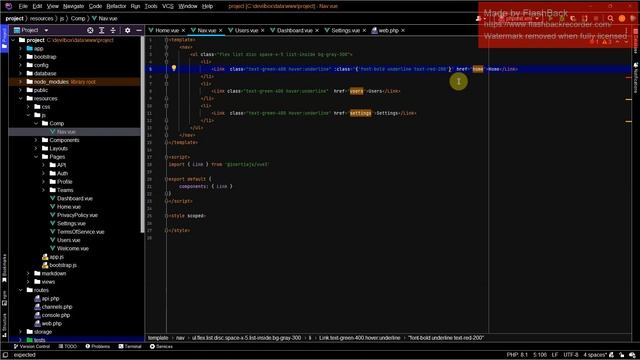Open Project panel settings gear
The height and width of the screenshot is (360, 640).
[127, 30]
